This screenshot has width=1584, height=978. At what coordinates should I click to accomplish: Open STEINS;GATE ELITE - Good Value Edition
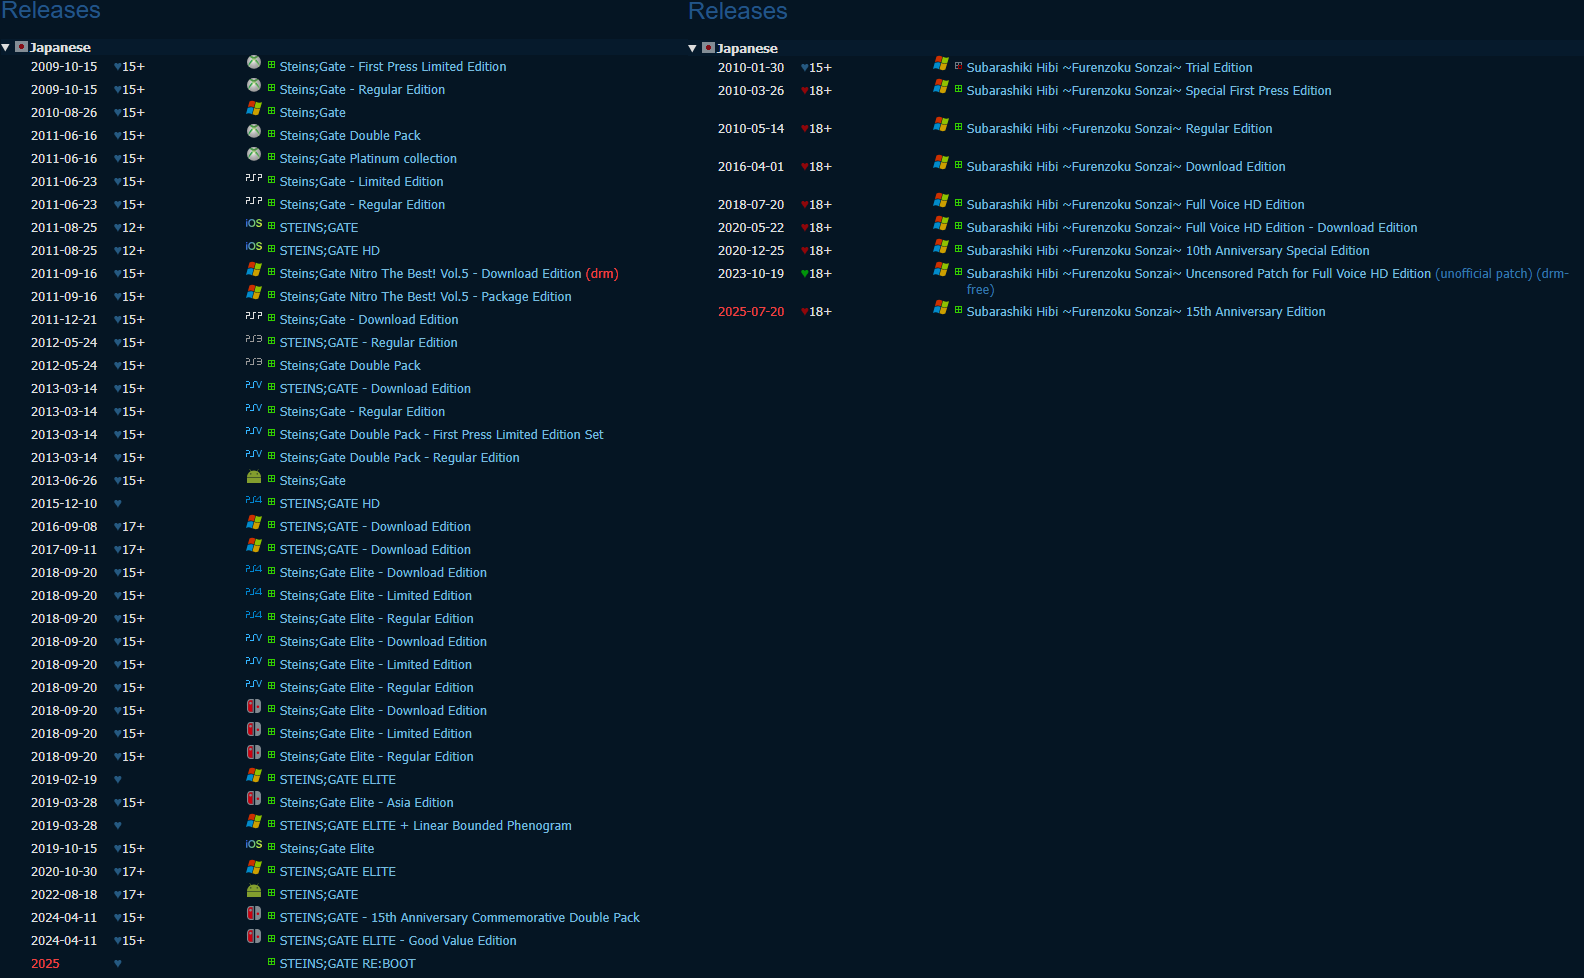(x=398, y=941)
